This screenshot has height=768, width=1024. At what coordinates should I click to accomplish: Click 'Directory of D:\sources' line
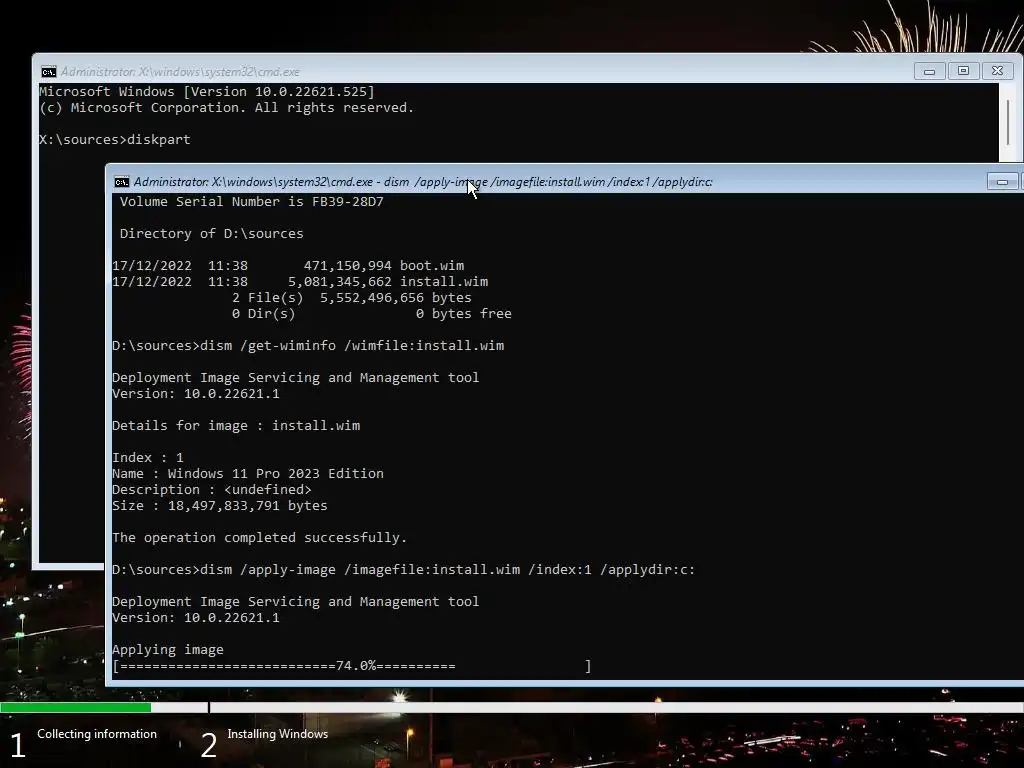(212, 234)
